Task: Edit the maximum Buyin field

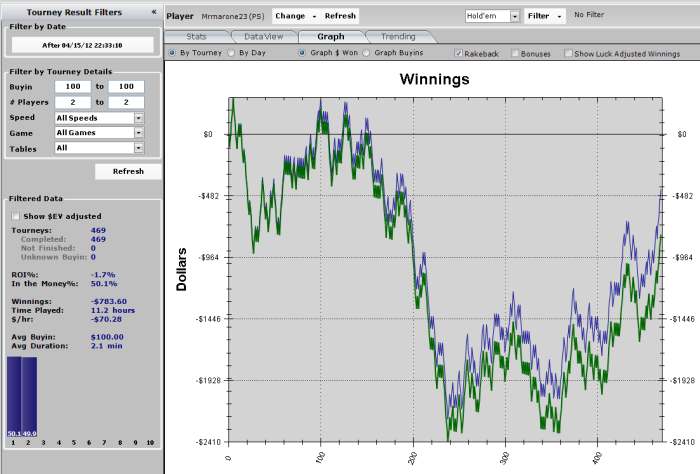Action: coord(126,87)
